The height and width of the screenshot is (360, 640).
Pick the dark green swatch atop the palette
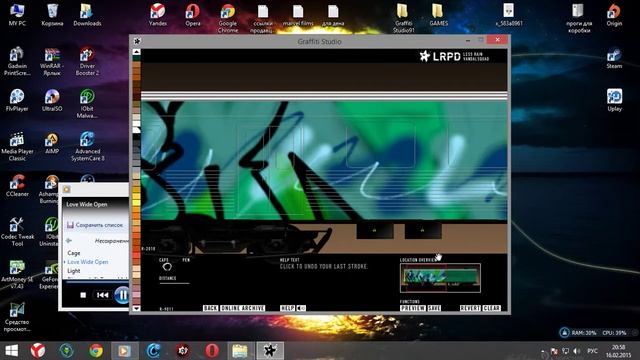136,59
